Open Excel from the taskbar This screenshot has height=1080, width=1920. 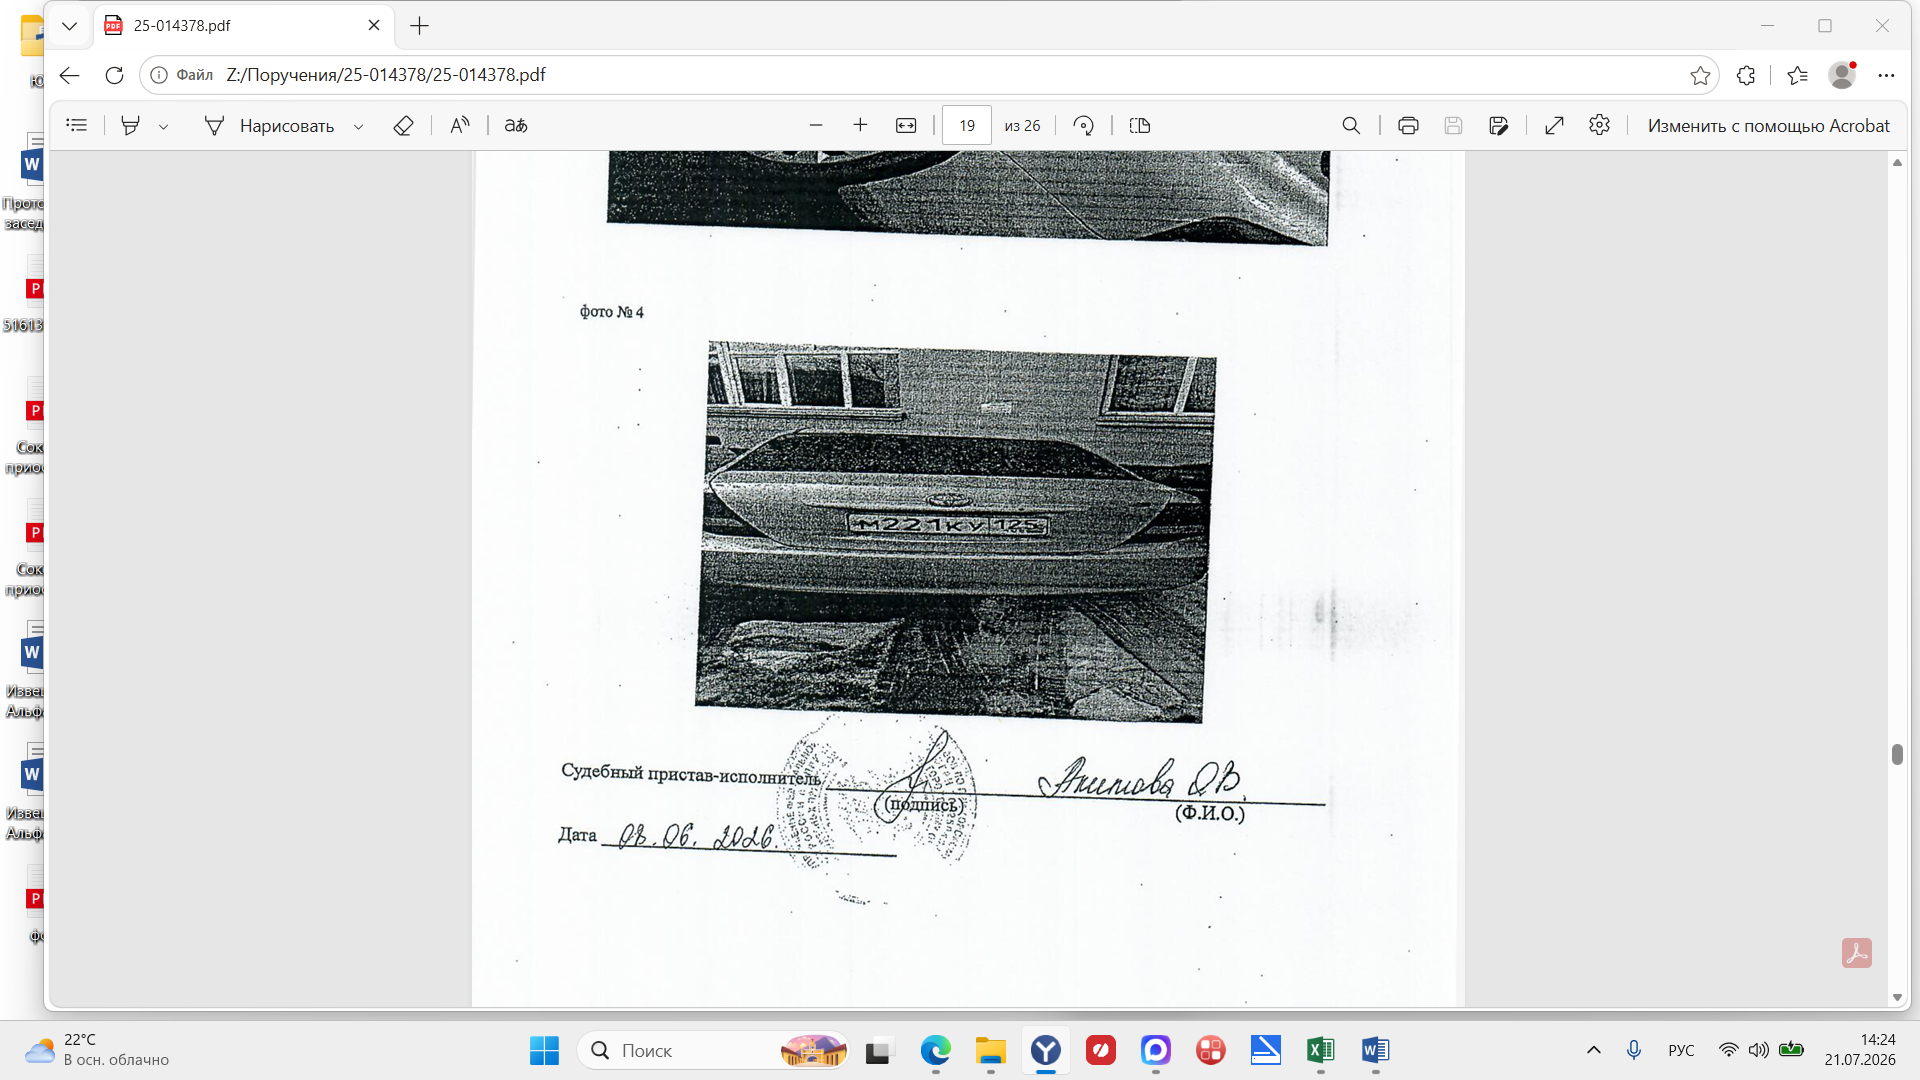(x=1320, y=1050)
